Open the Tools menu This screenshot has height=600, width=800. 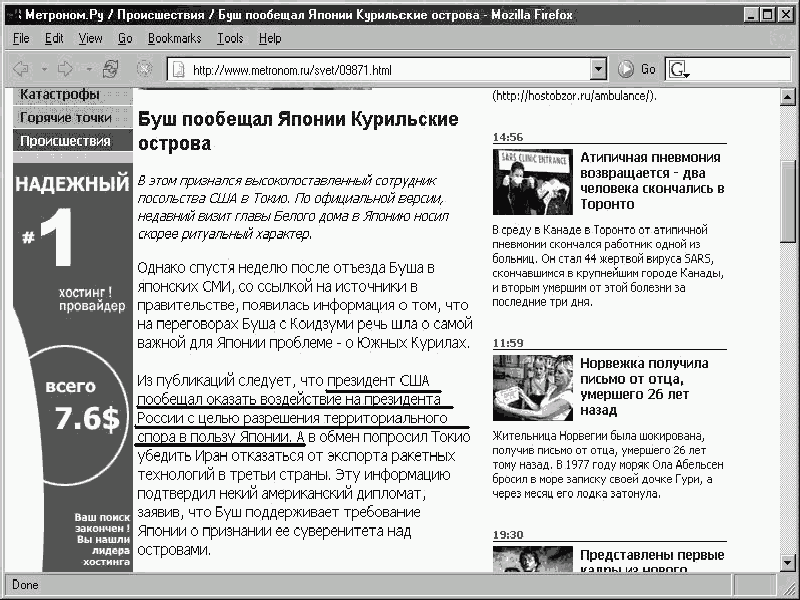tap(230, 38)
